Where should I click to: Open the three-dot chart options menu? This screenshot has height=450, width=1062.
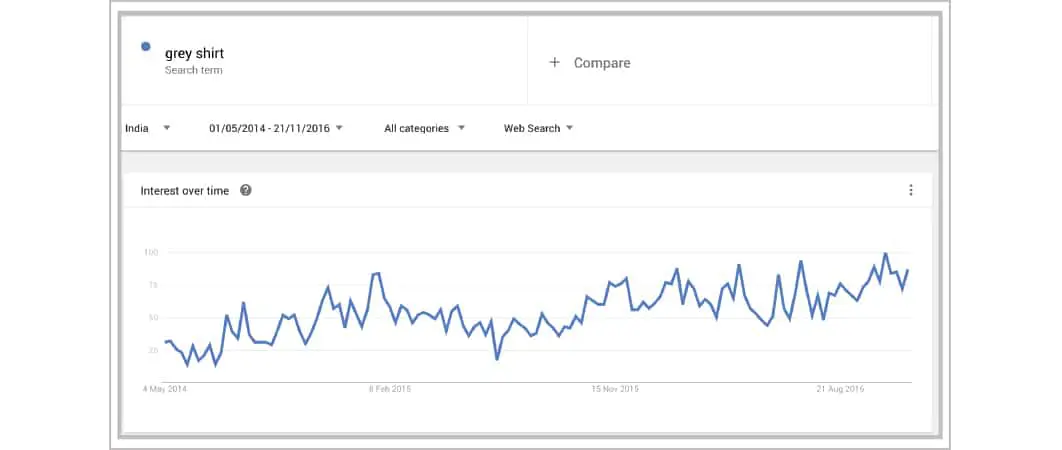tap(910, 190)
